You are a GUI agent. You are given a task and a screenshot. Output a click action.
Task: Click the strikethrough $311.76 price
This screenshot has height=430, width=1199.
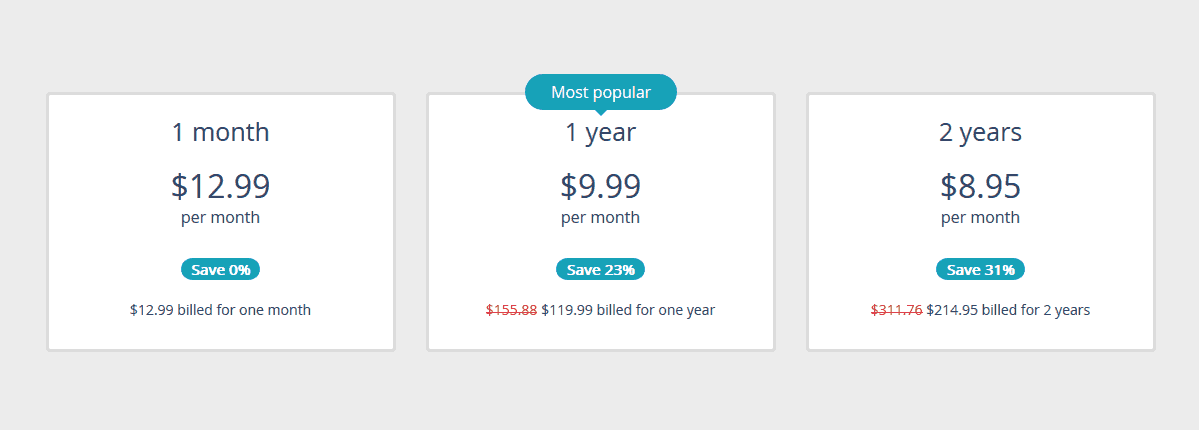897,310
